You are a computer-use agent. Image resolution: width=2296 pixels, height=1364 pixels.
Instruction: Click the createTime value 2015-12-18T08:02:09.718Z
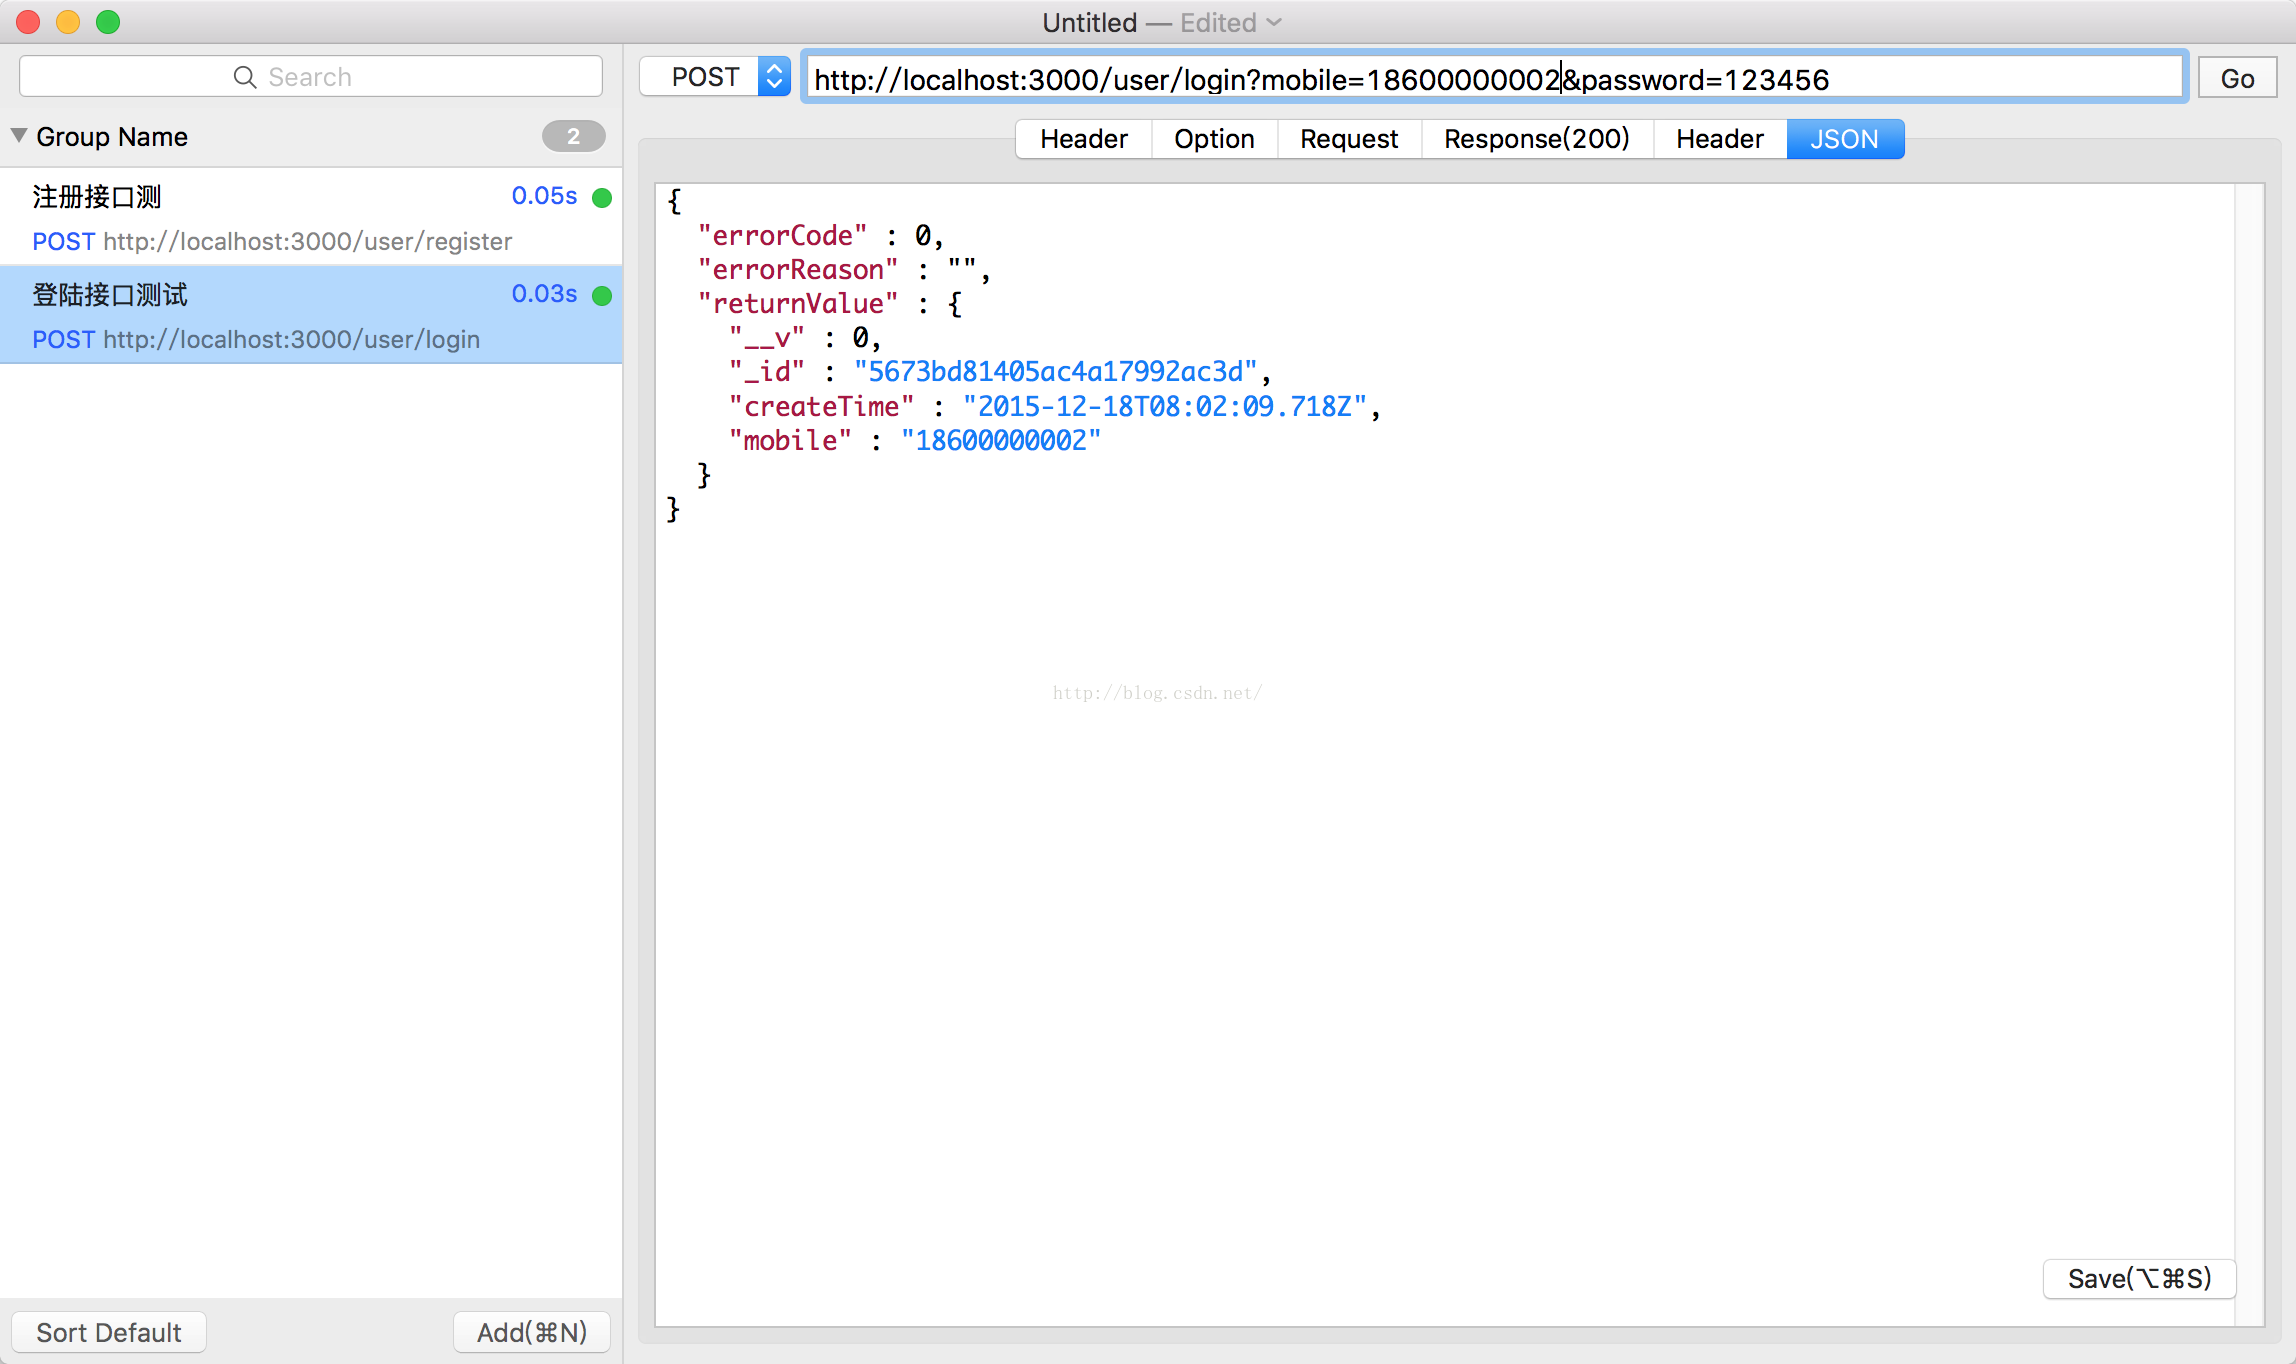(x=1164, y=407)
